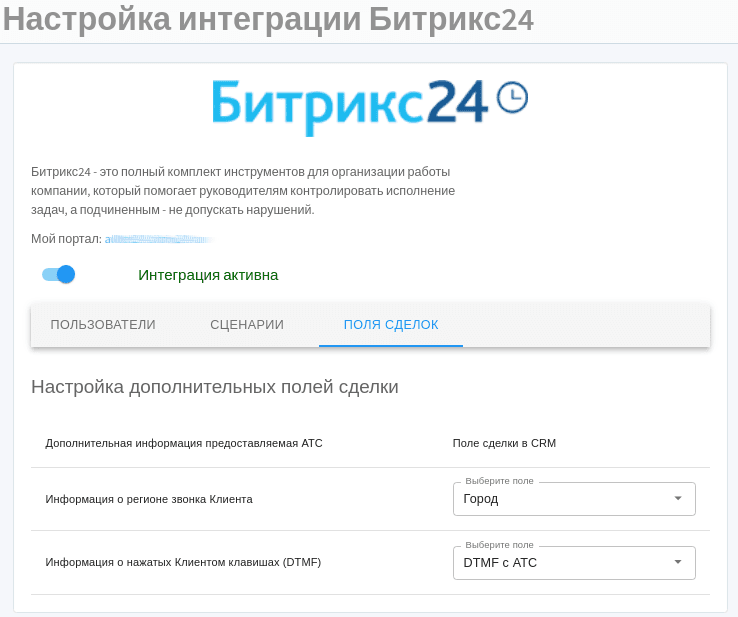738x617 pixels.
Task: Click the Настройка дополнительных полей сделки heading
Action: [x=215, y=387]
